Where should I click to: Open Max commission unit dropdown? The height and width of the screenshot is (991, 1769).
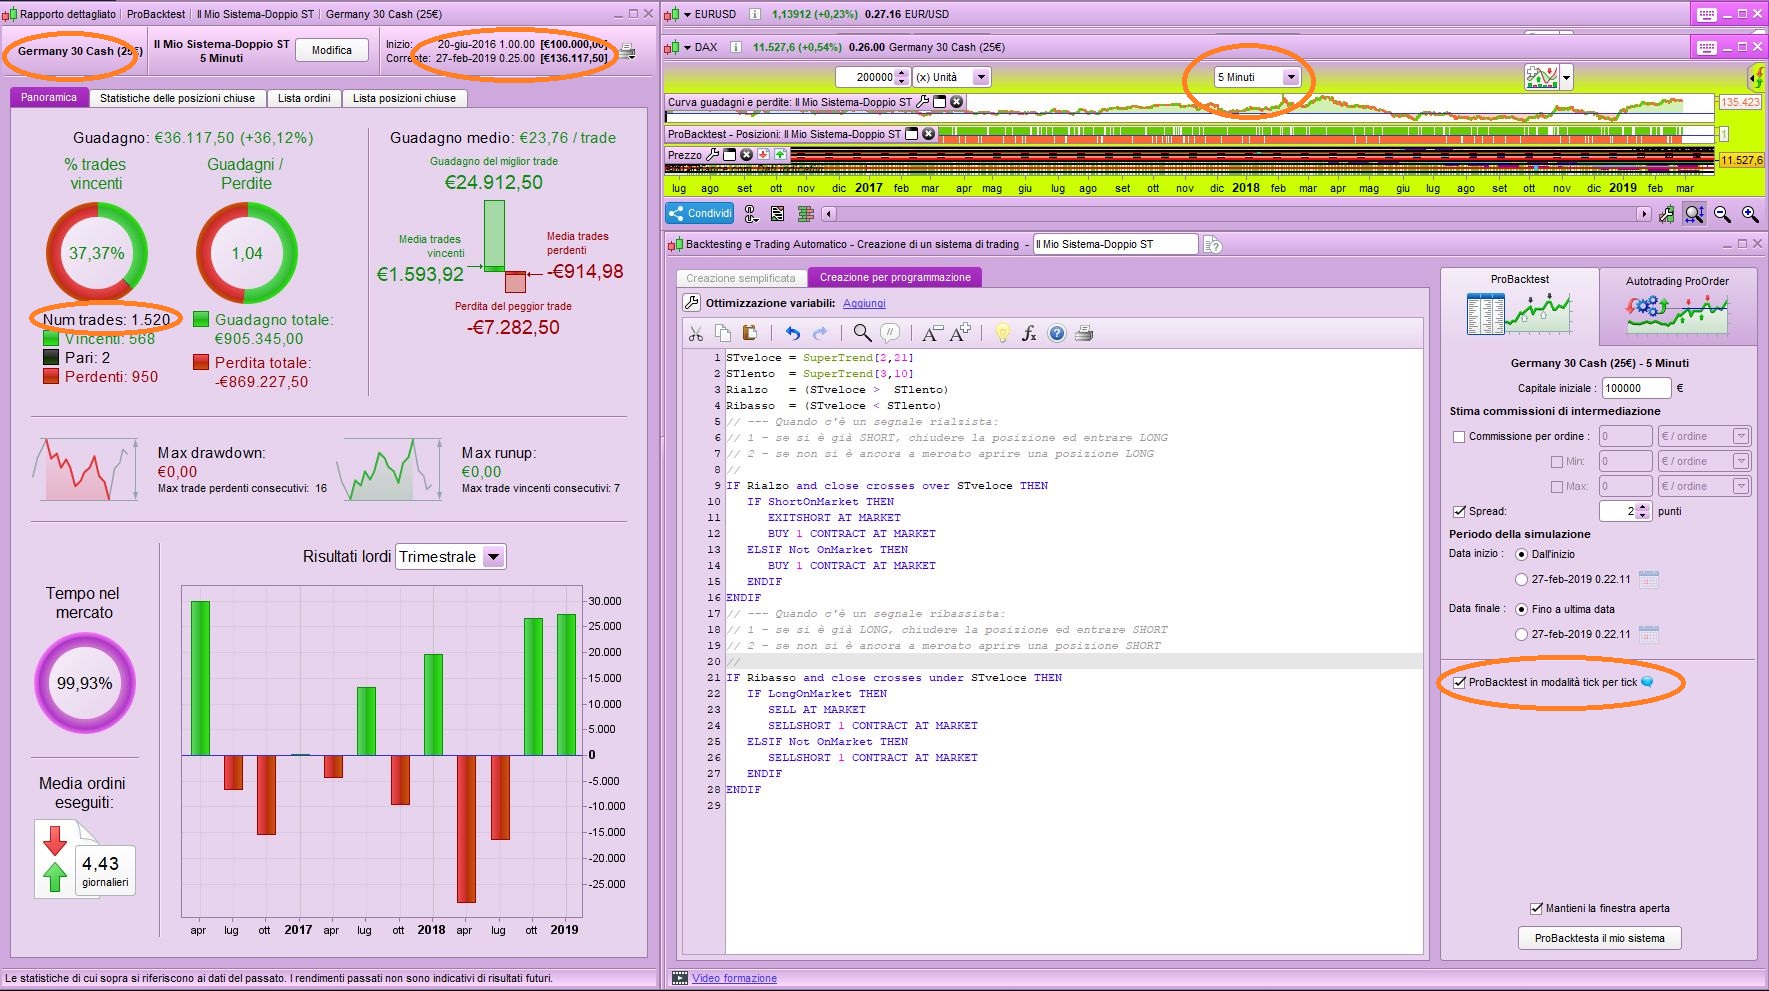pyautogui.click(x=1741, y=487)
